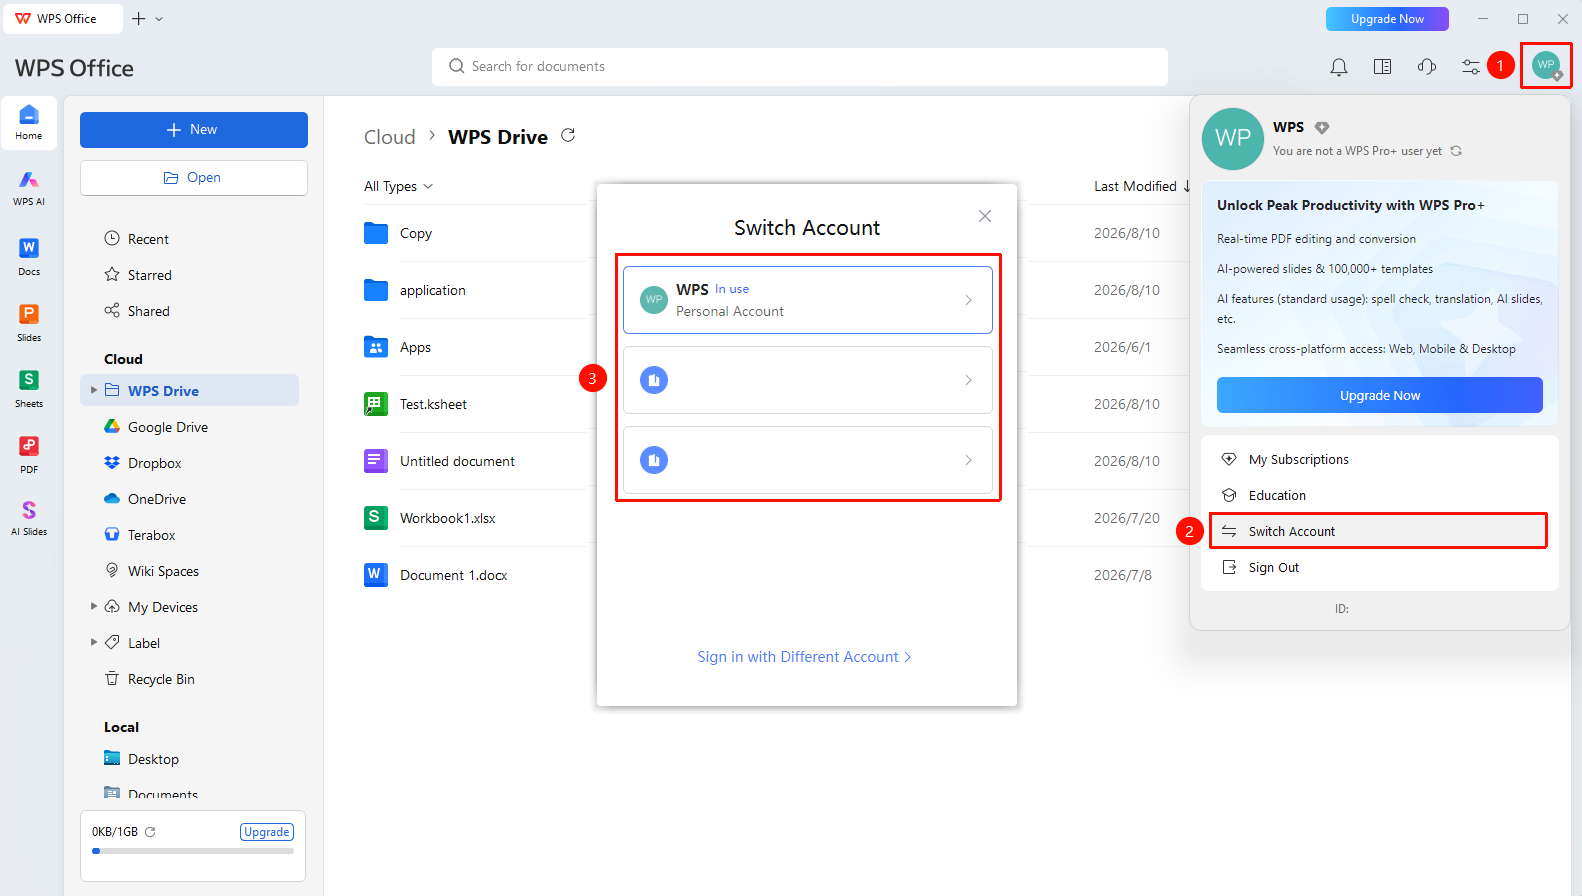This screenshot has width=1582, height=896.
Task: Open the skin/layout panel icon in header
Action: 1383,67
